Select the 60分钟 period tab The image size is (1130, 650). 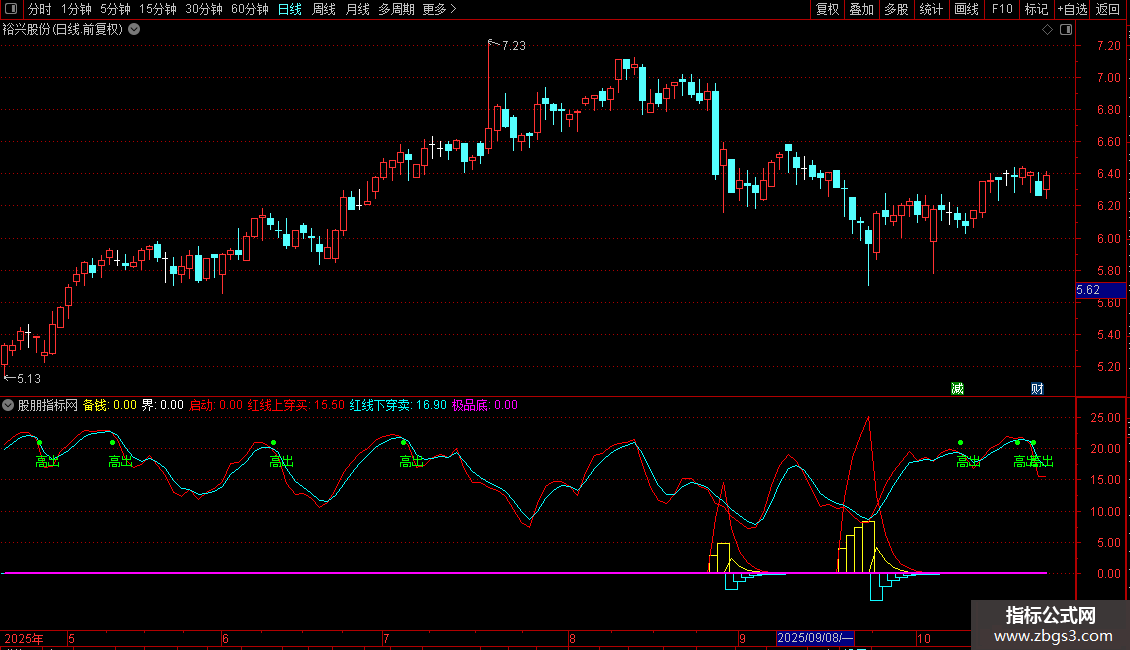(x=249, y=9)
